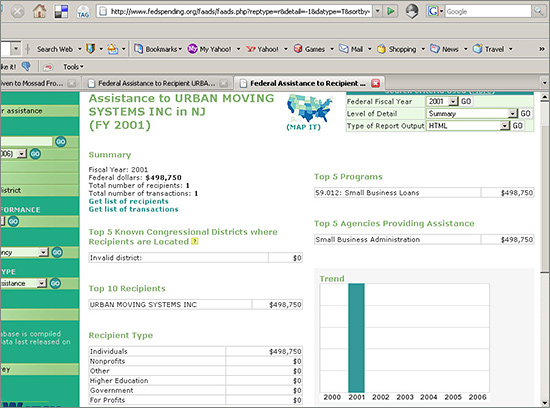This screenshot has width=550, height=408.
Task: Open My Yahoo! toolbar button
Action: [210, 49]
